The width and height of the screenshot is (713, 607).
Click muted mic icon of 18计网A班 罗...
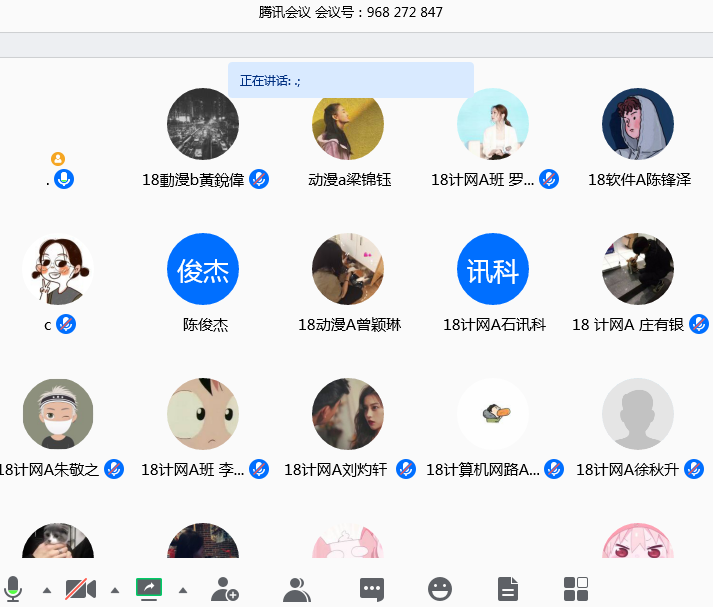(x=549, y=179)
